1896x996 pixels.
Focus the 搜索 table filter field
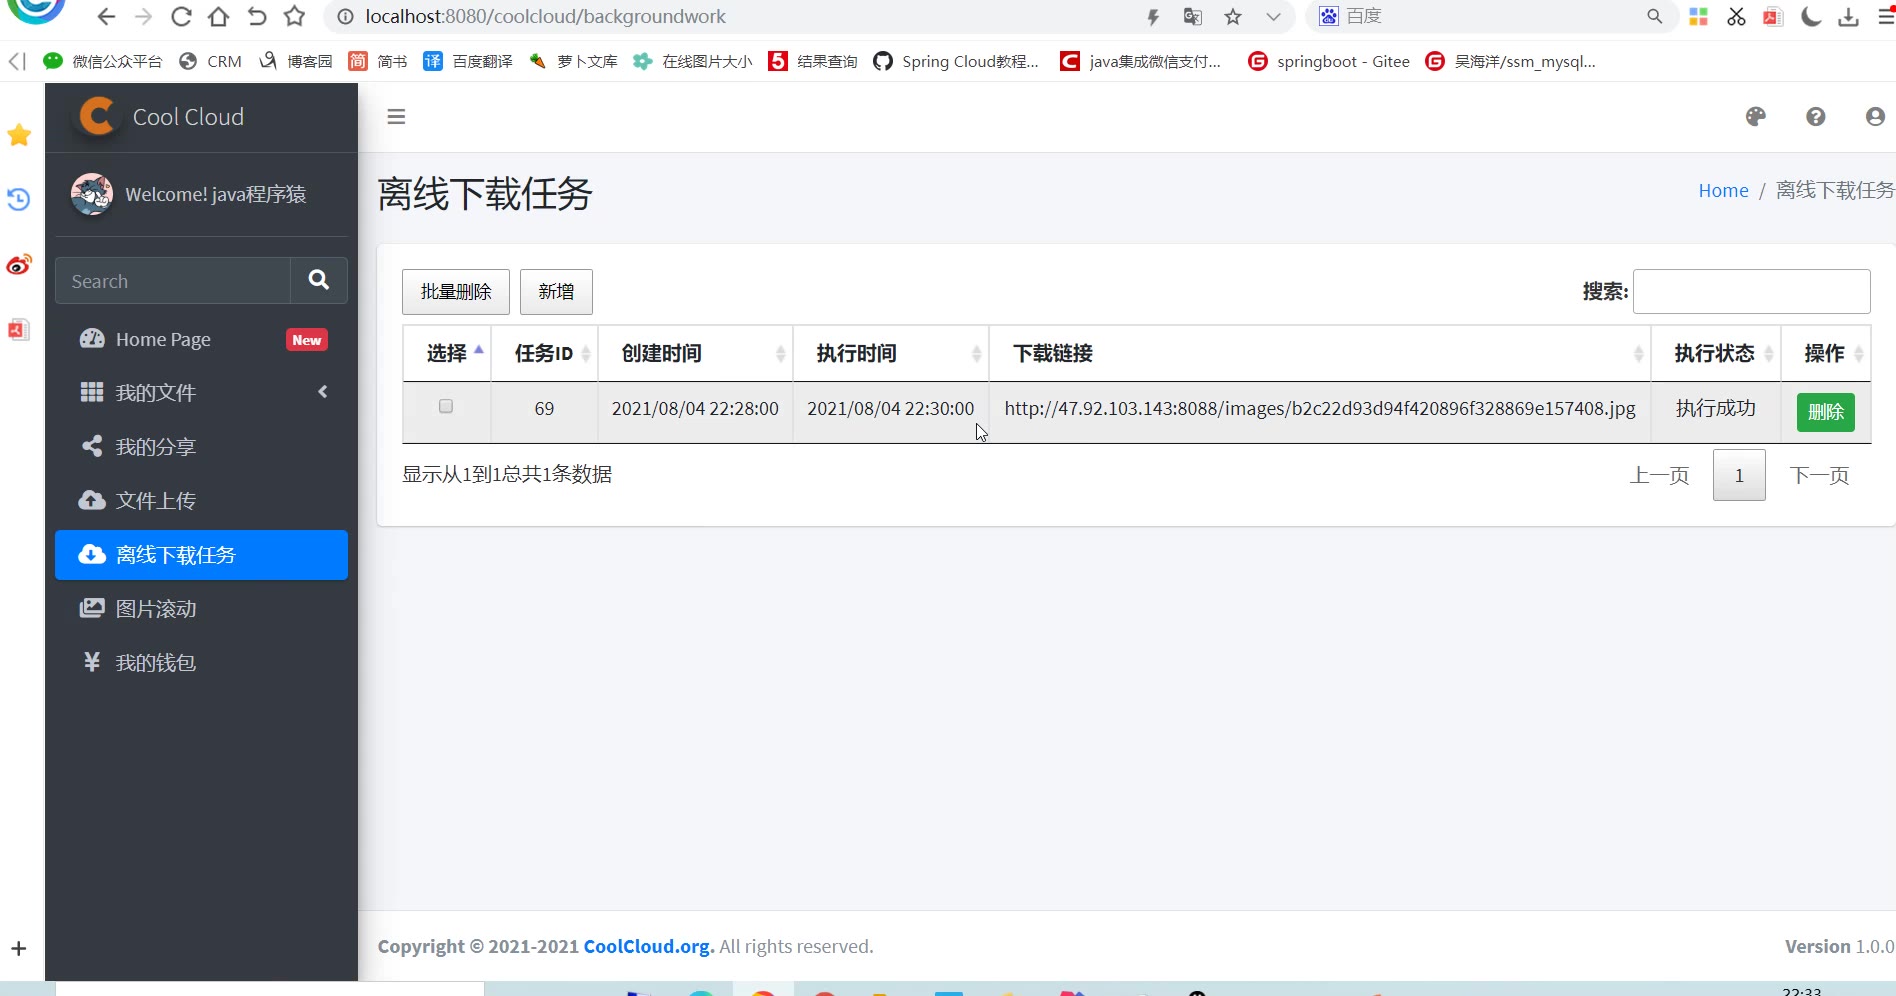point(1751,291)
